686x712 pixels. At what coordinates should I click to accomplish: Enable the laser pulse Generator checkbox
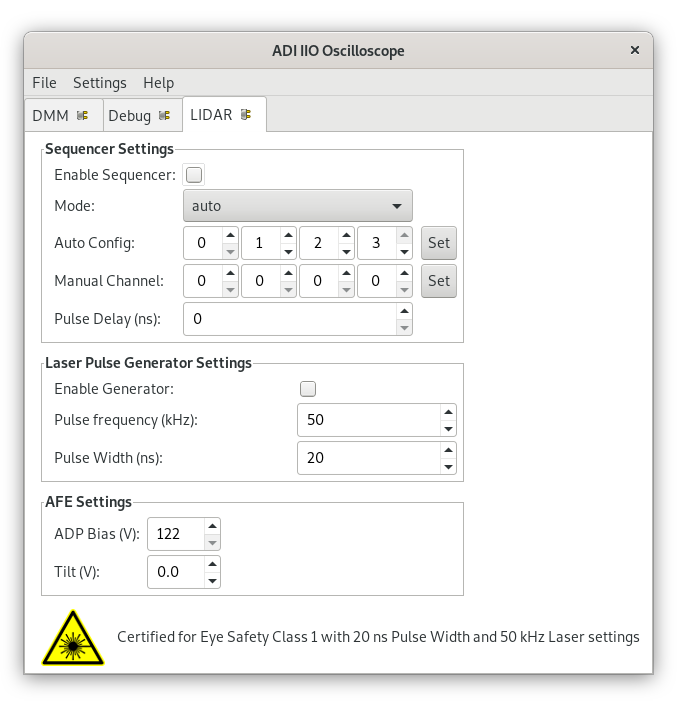point(308,389)
